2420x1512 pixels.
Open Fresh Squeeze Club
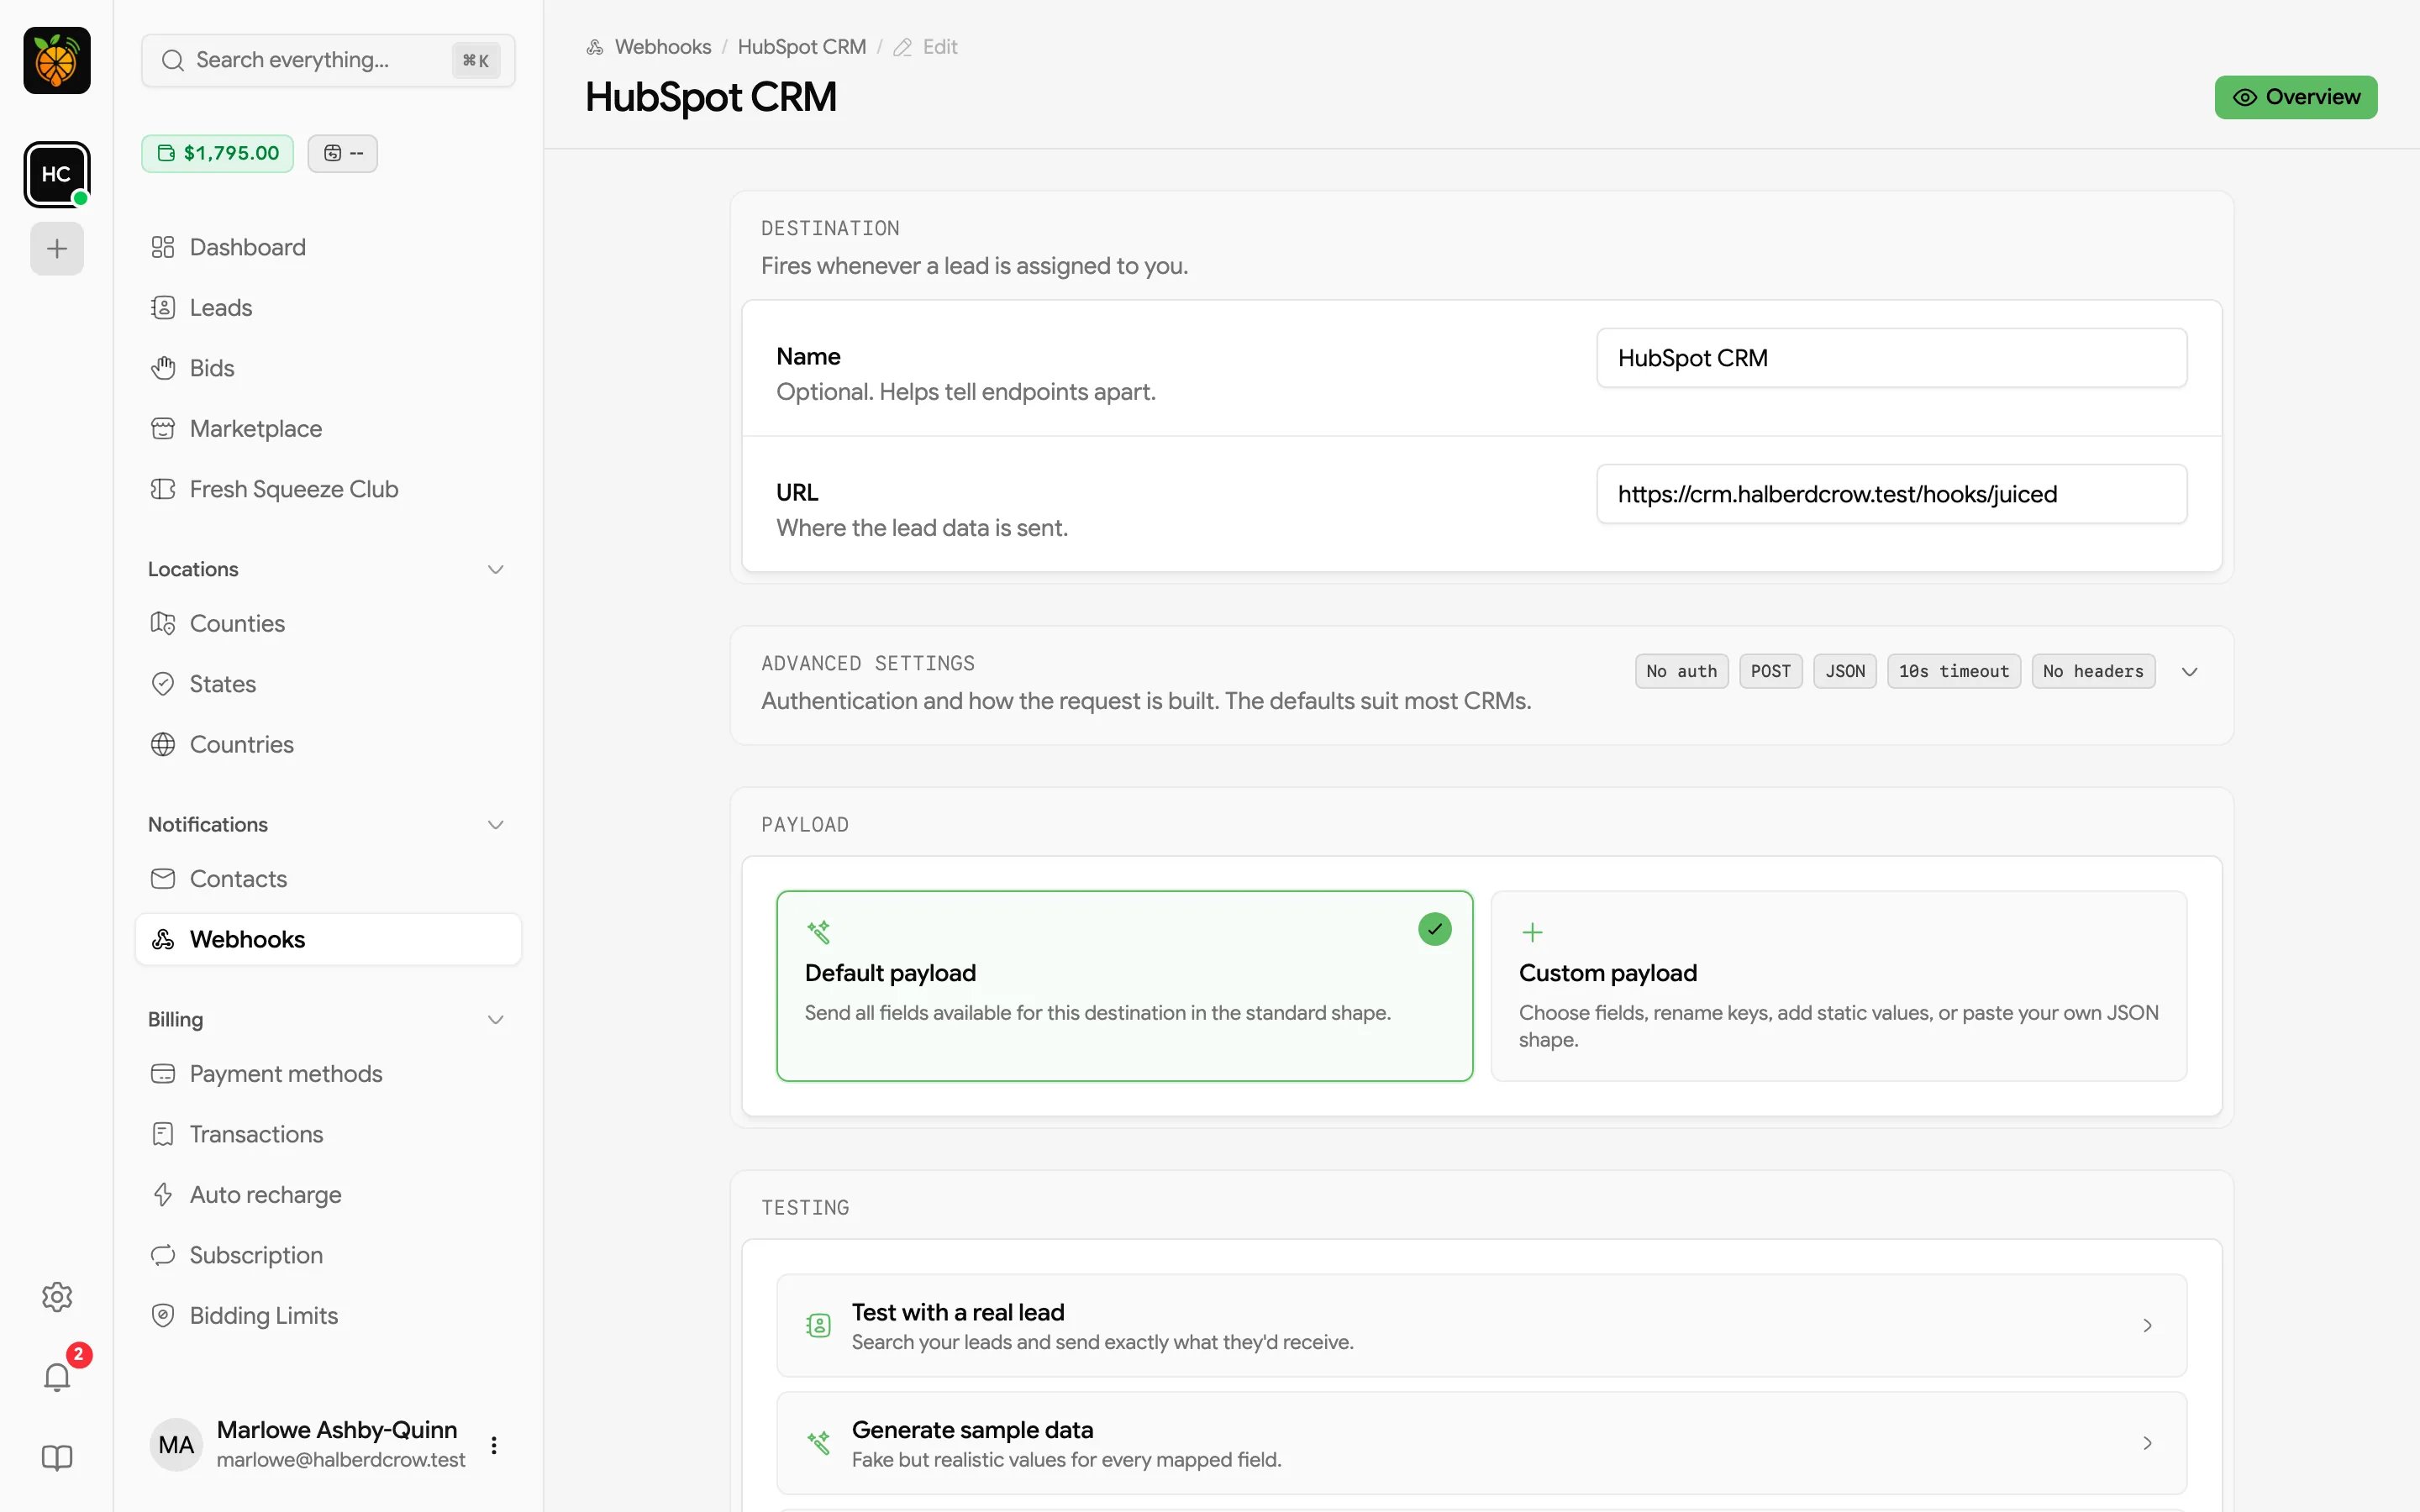[x=328, y=489]
